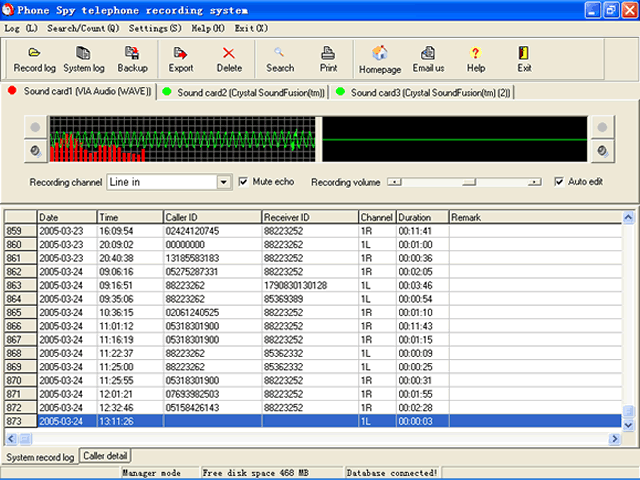Click the right channel record button
Screen dimensions: 640x480
coord(602,127)
